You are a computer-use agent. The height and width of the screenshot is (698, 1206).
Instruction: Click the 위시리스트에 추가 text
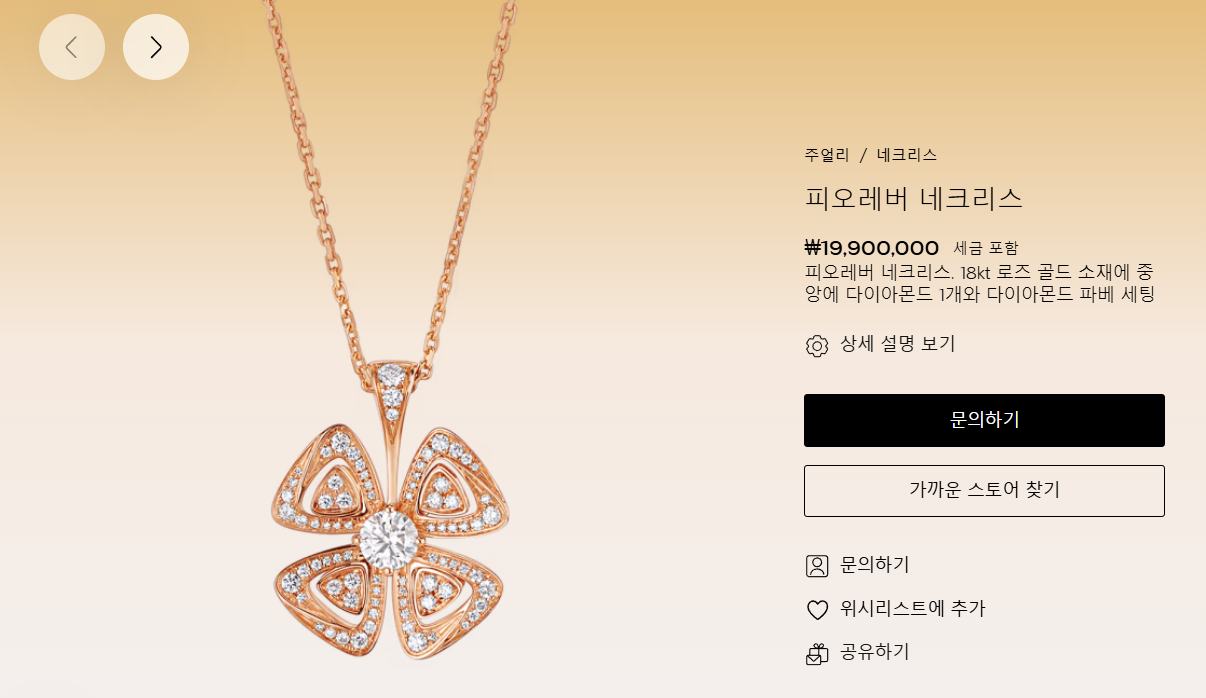pos(913,608)
